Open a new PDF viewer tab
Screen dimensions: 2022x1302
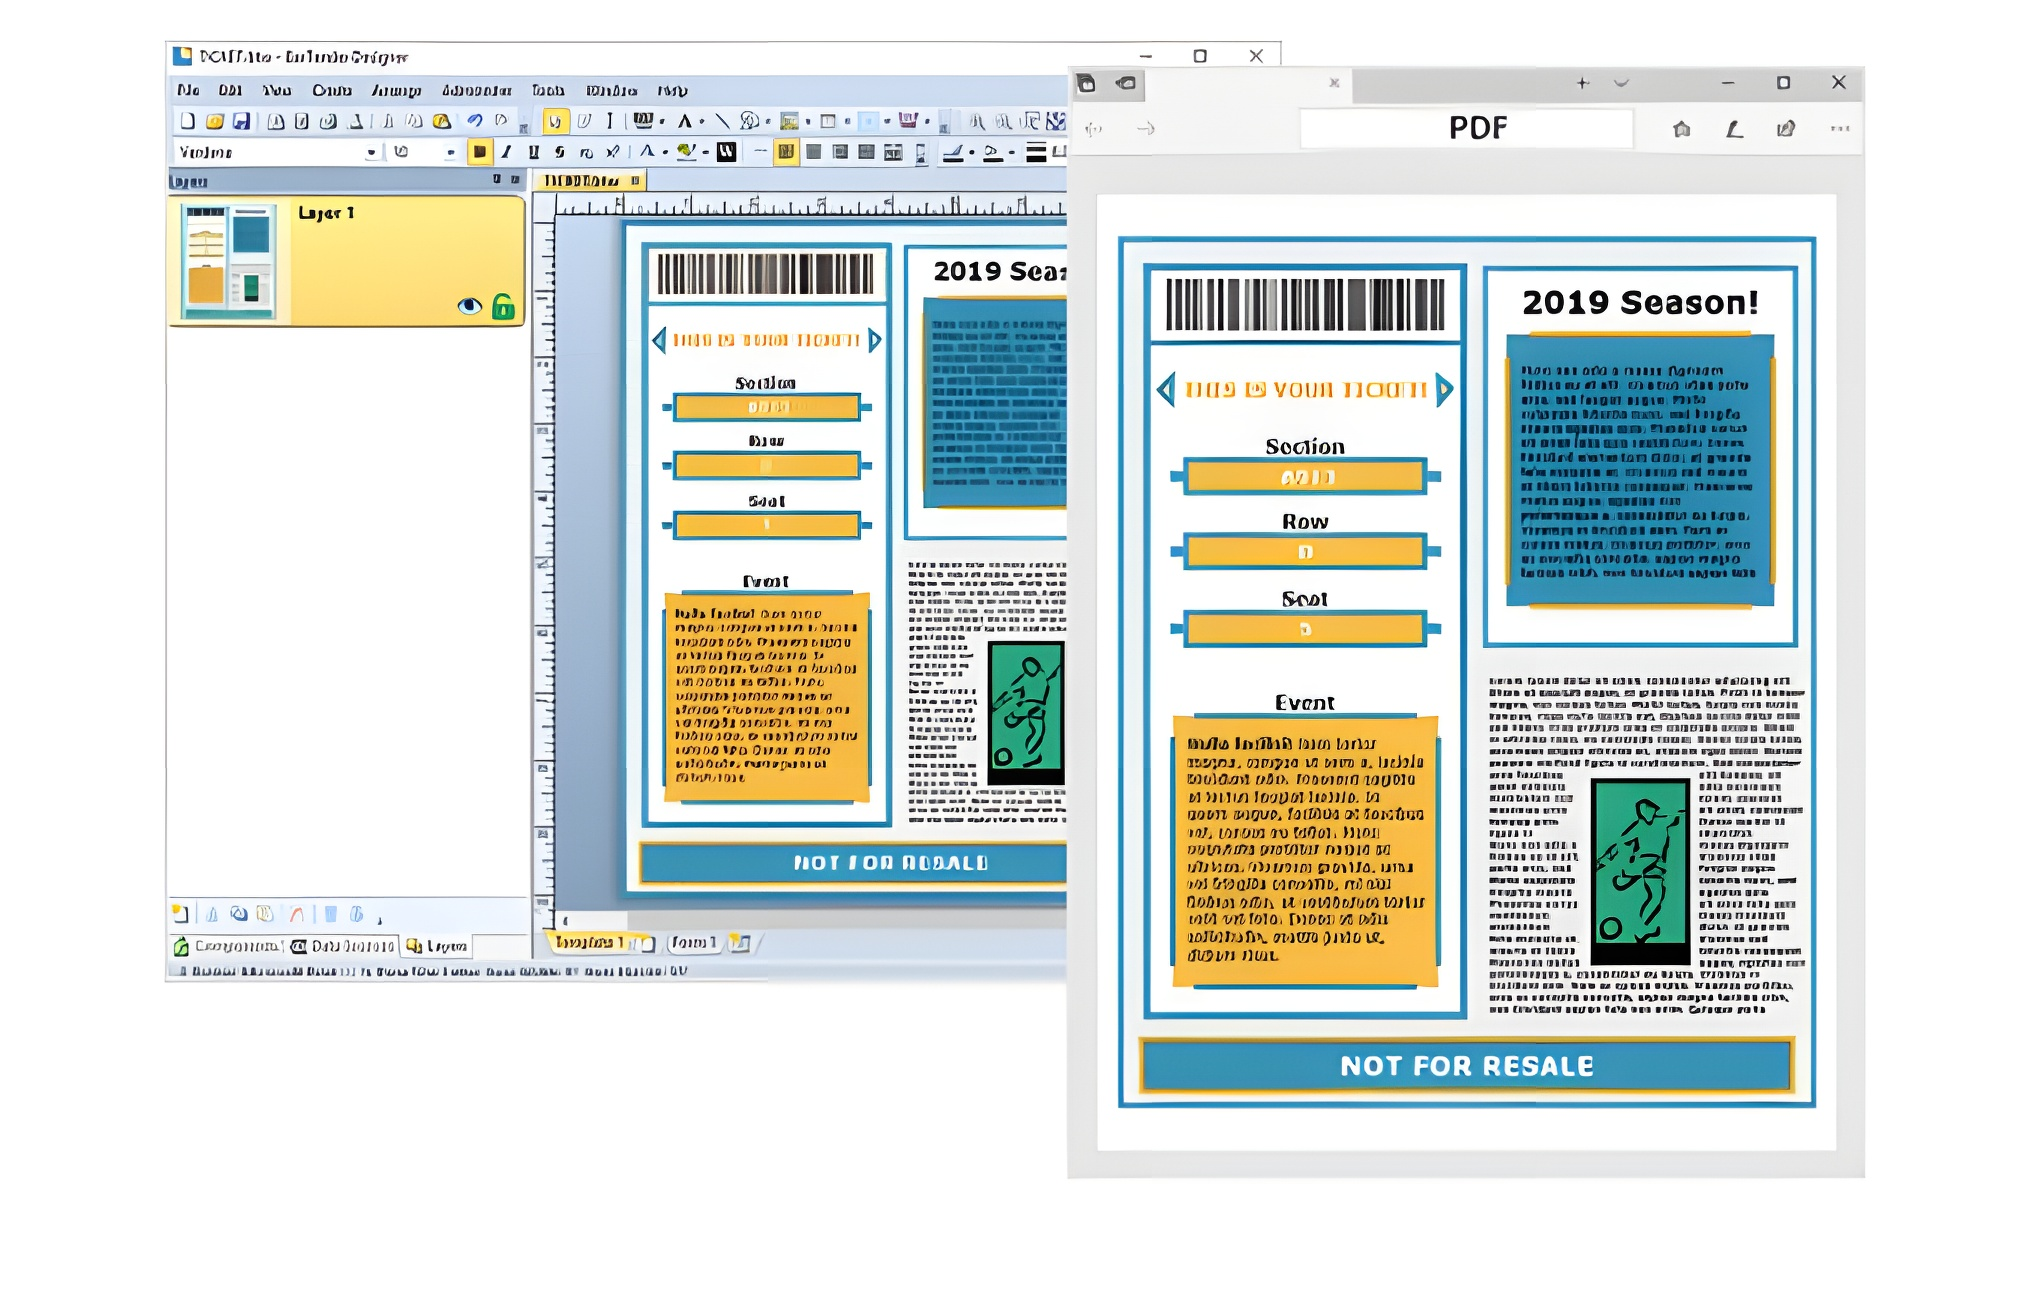coord(1582,83)
